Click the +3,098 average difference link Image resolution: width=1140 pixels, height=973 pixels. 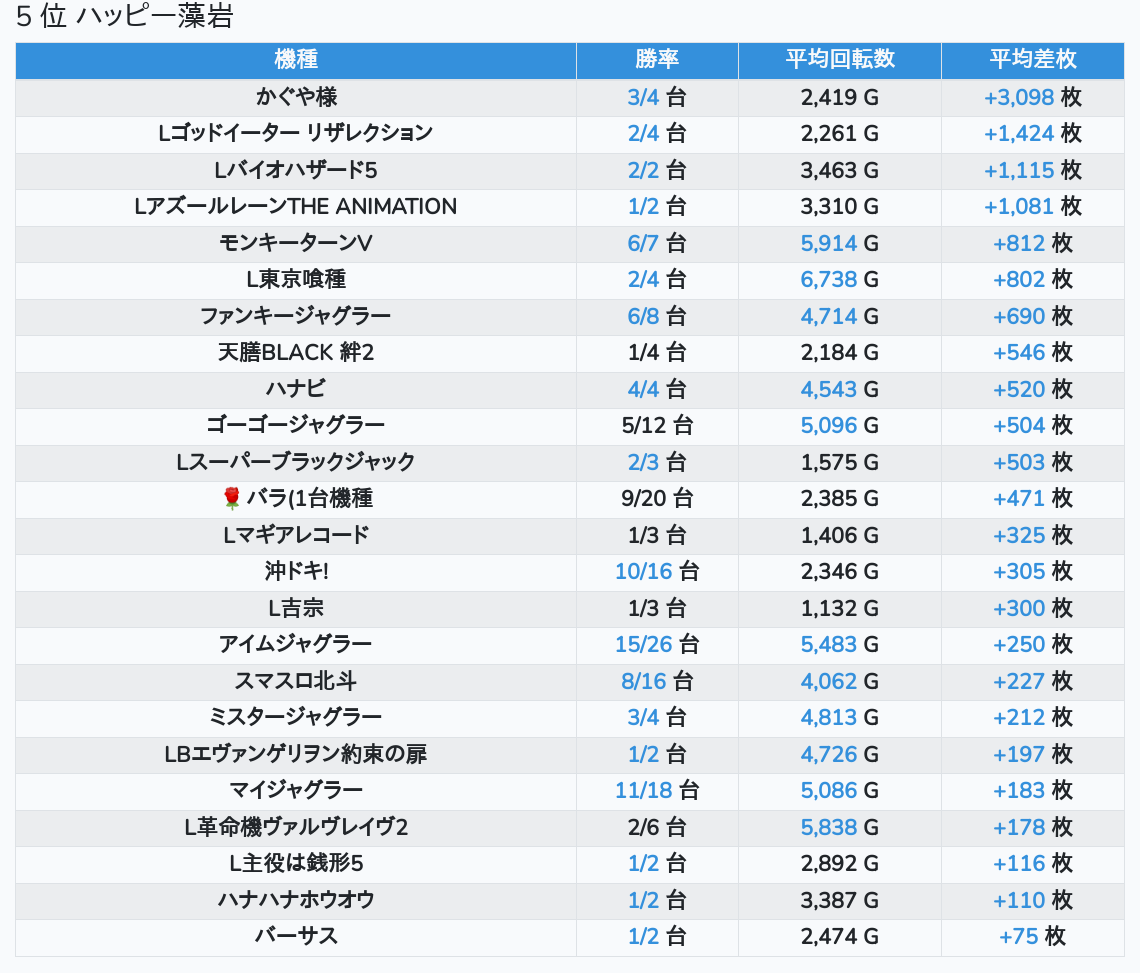(x=1018, y=97)
